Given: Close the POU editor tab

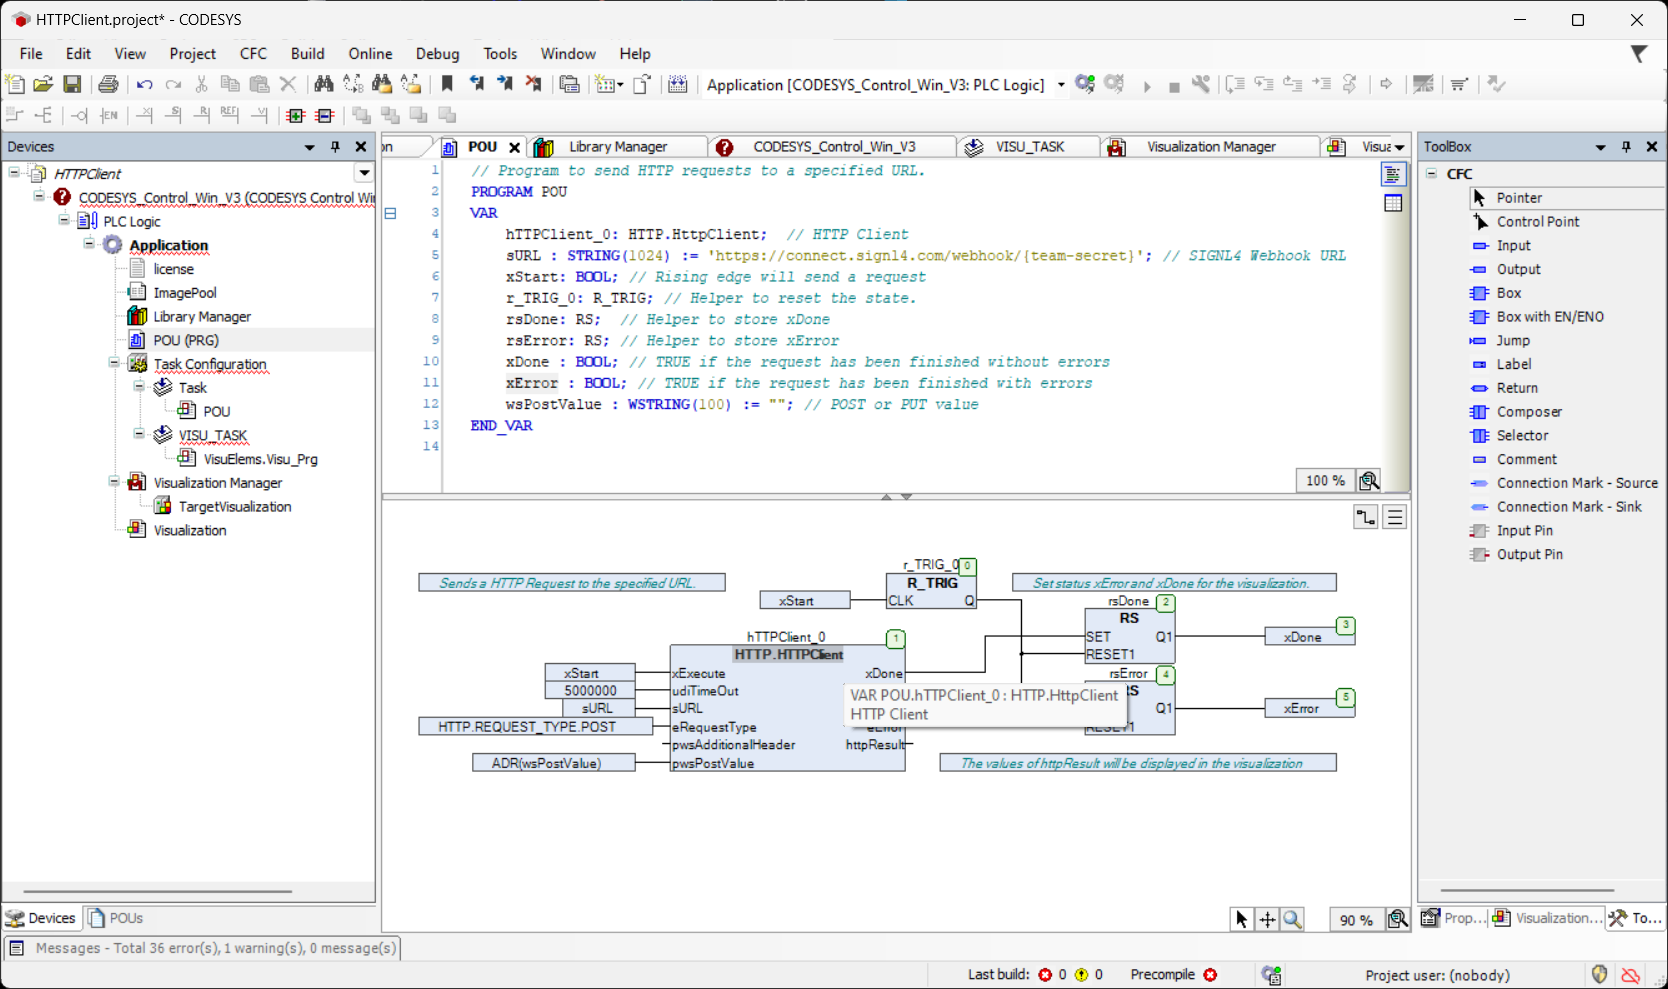Looking at the screenshot, I should coord(514,148).
